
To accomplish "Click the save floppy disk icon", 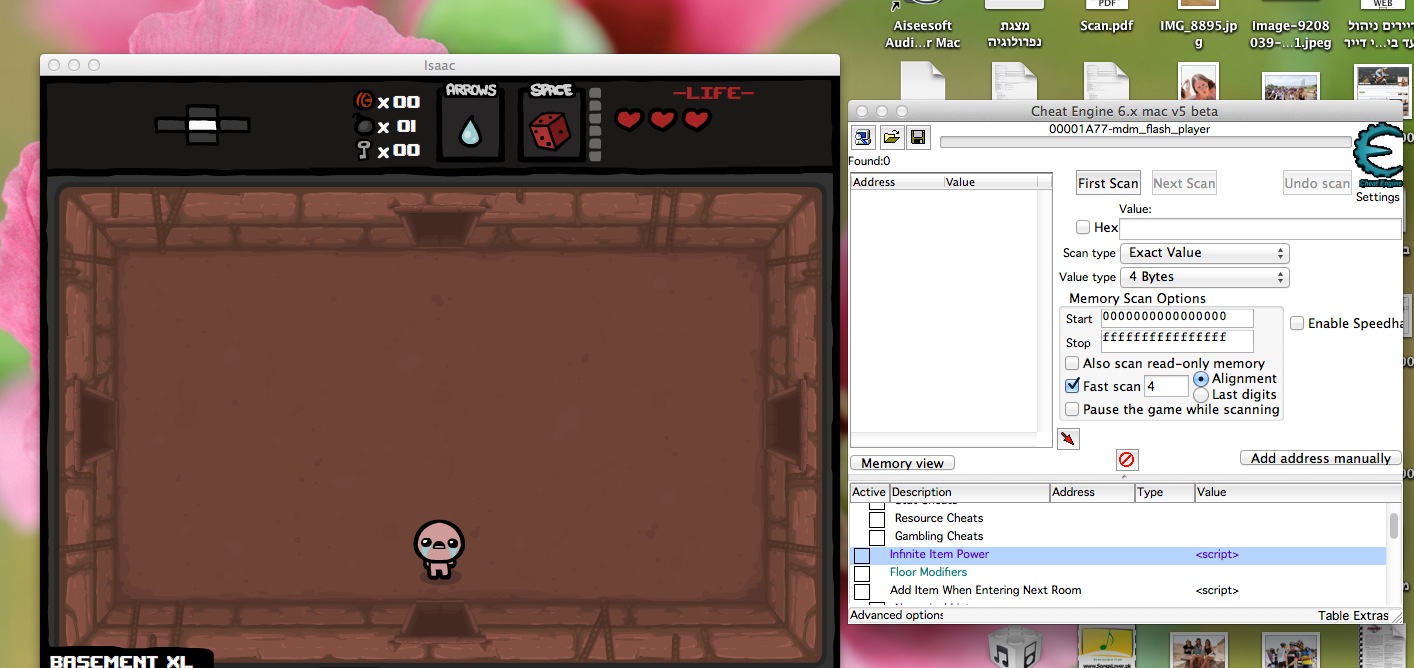I will [x=917, y=137].
